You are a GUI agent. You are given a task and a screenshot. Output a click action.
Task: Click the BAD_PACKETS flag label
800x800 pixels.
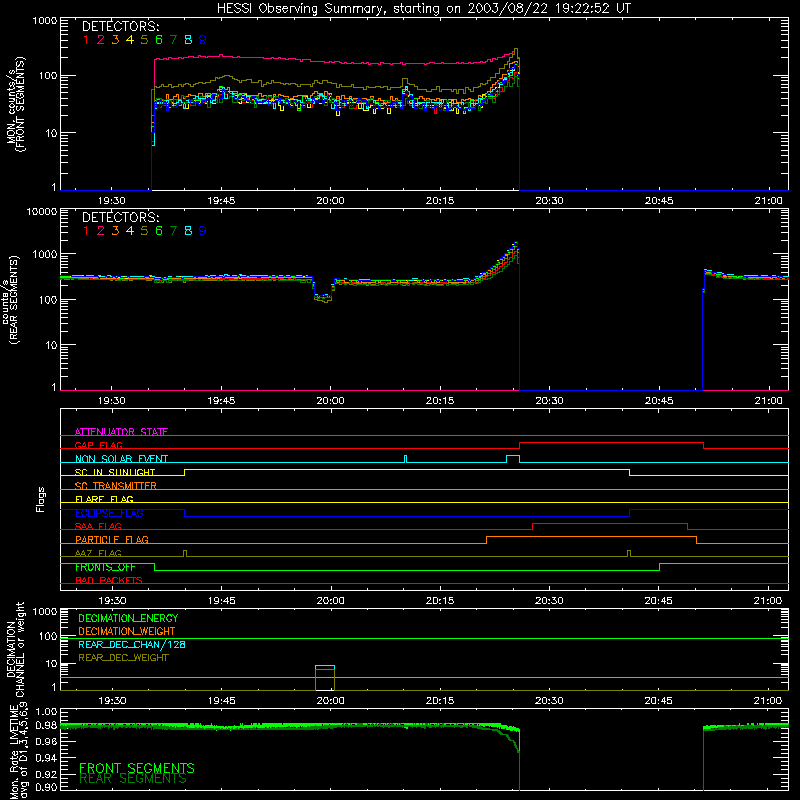[109, 580]
